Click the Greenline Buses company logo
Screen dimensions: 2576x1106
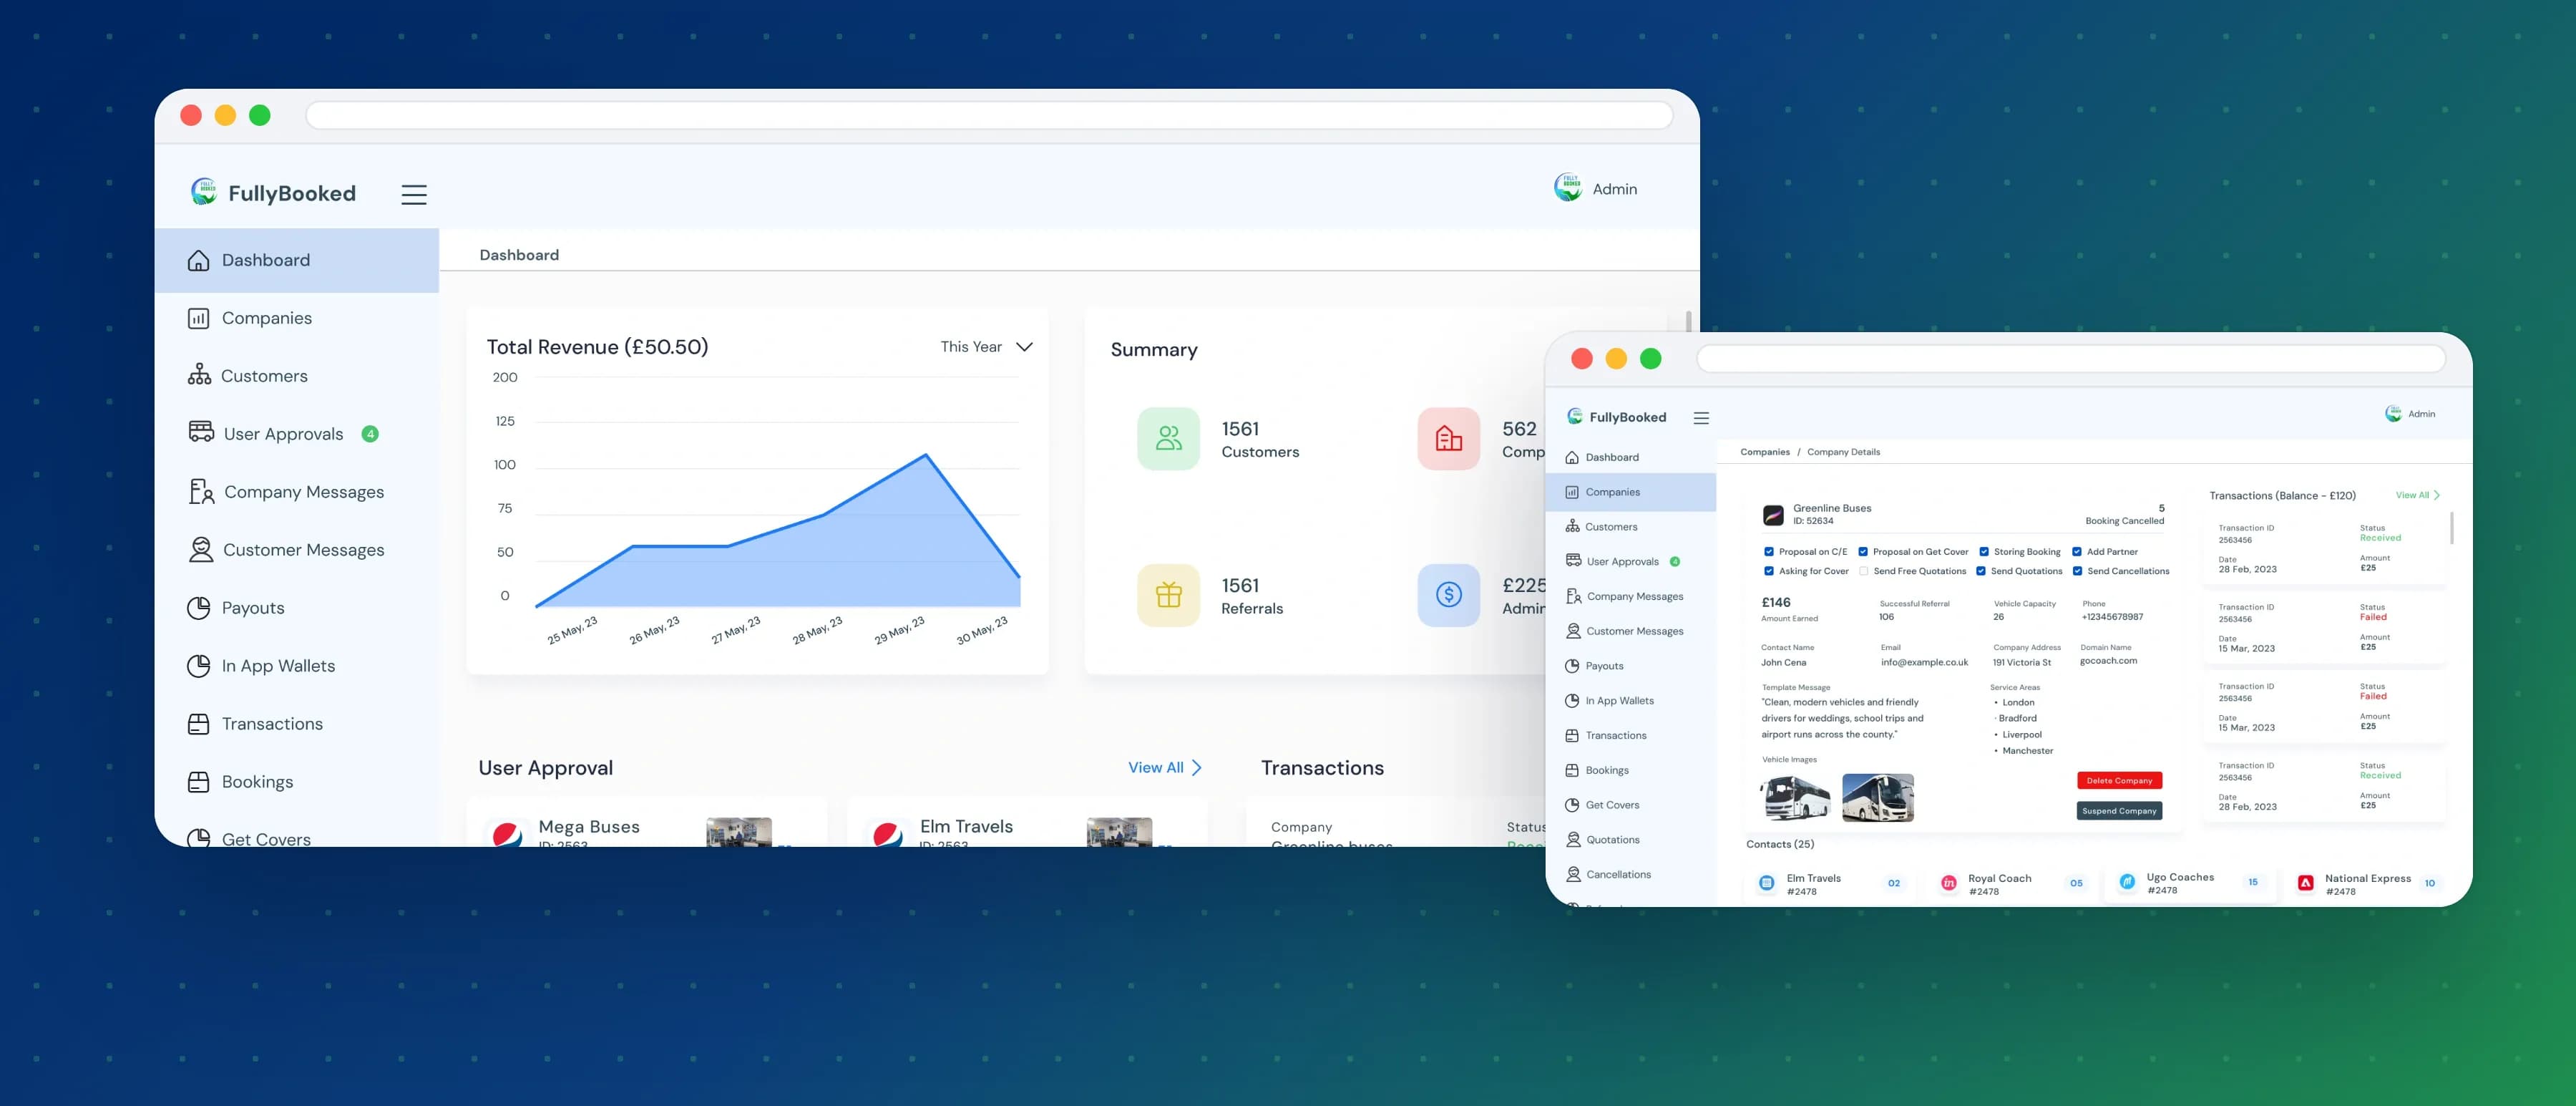1773,515
